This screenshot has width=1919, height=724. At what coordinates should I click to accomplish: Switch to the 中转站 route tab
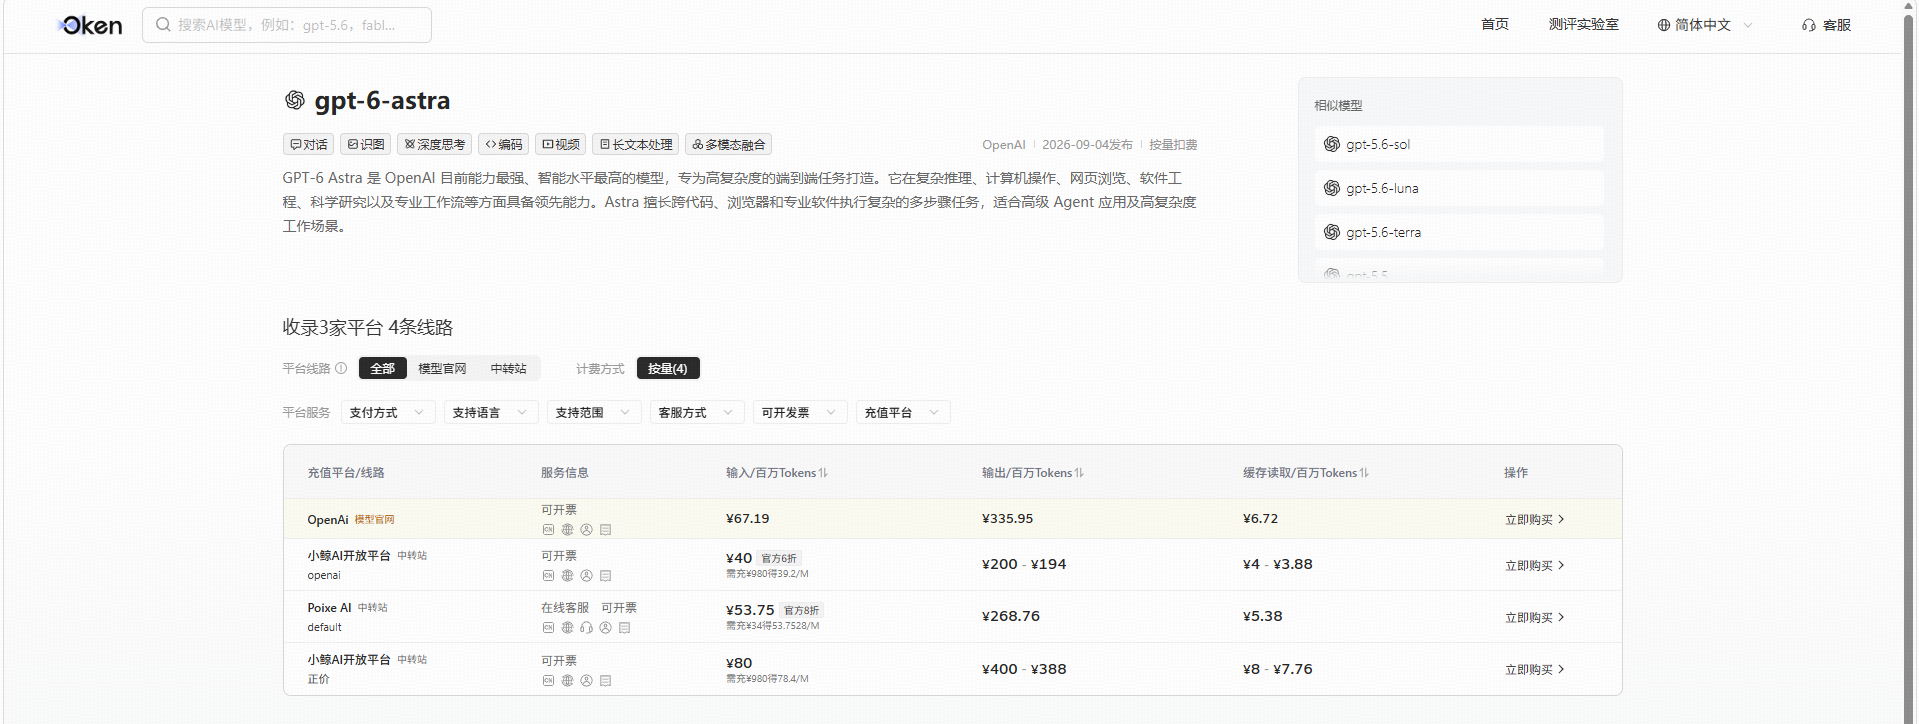(x=508, y=368)
